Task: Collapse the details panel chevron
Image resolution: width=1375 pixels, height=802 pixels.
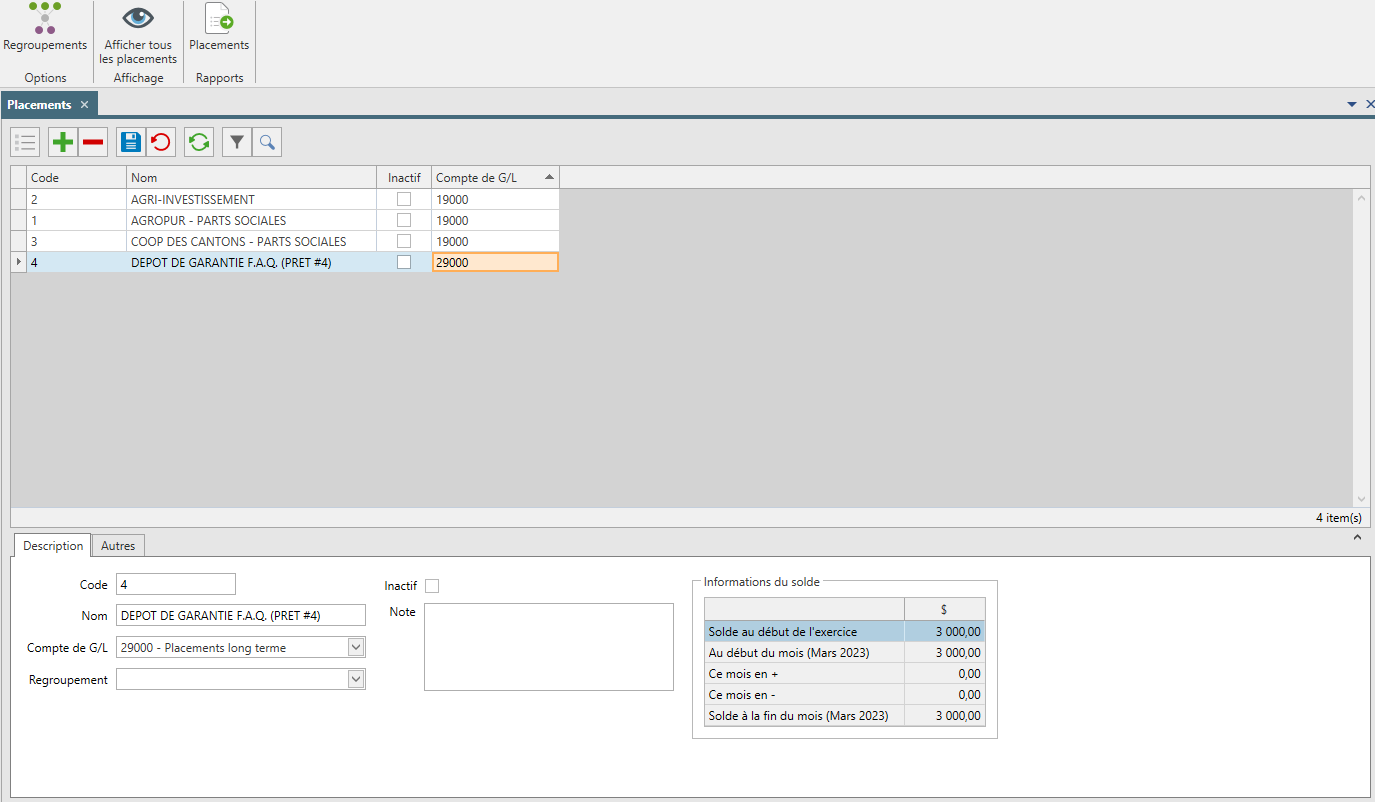Action: tap(1357, 538)
